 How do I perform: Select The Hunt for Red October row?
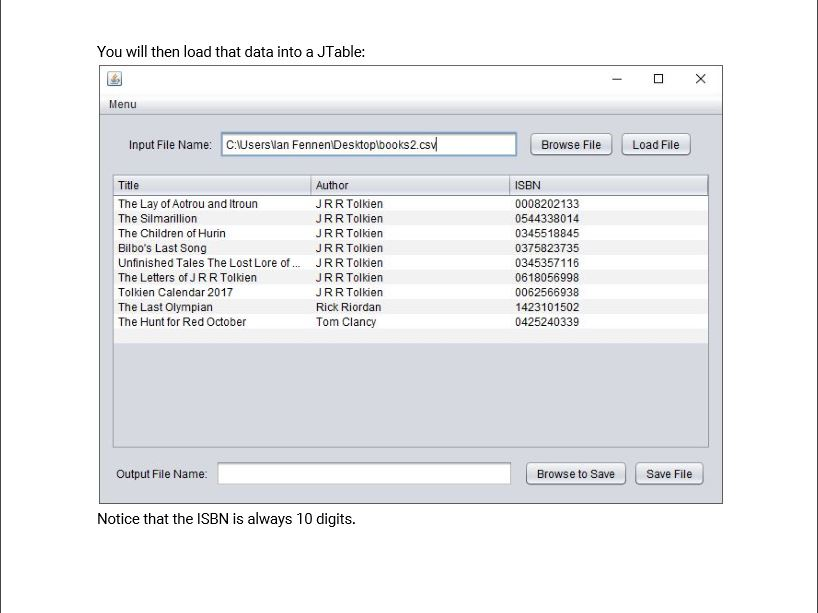(200, 322)
